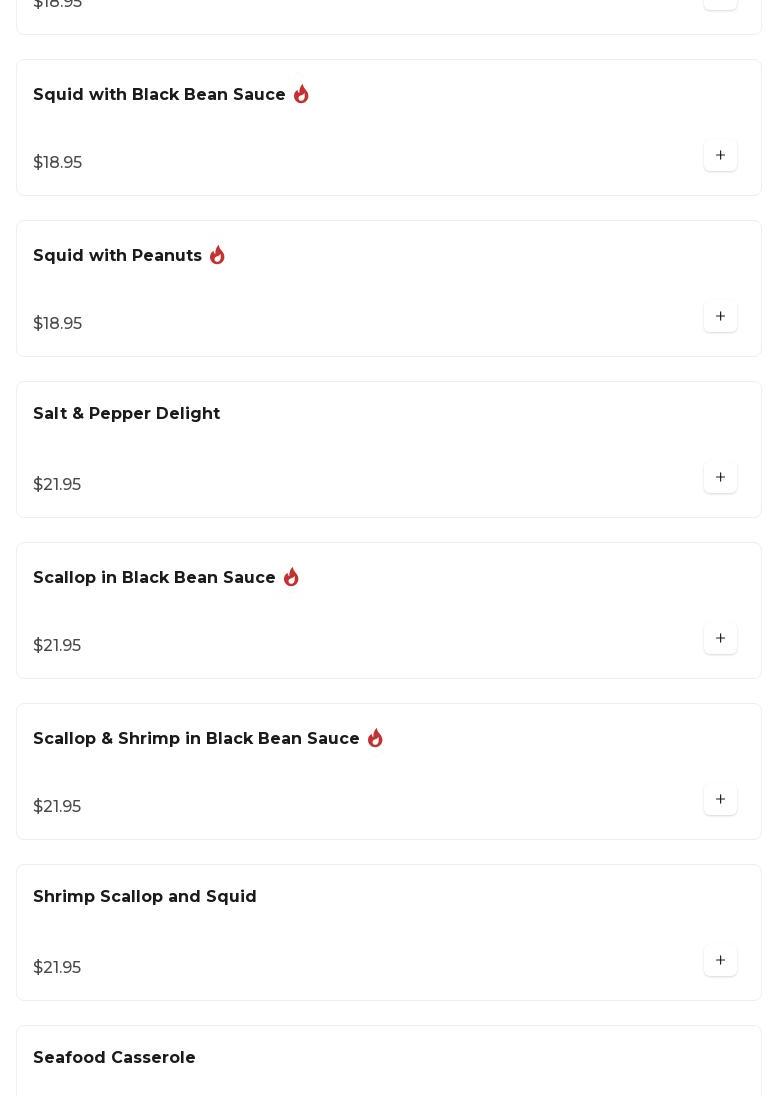The image size is (778, 1096).
Task: Click the $18.95 price under Squid with Peanuts
Action: coord(57,324)
